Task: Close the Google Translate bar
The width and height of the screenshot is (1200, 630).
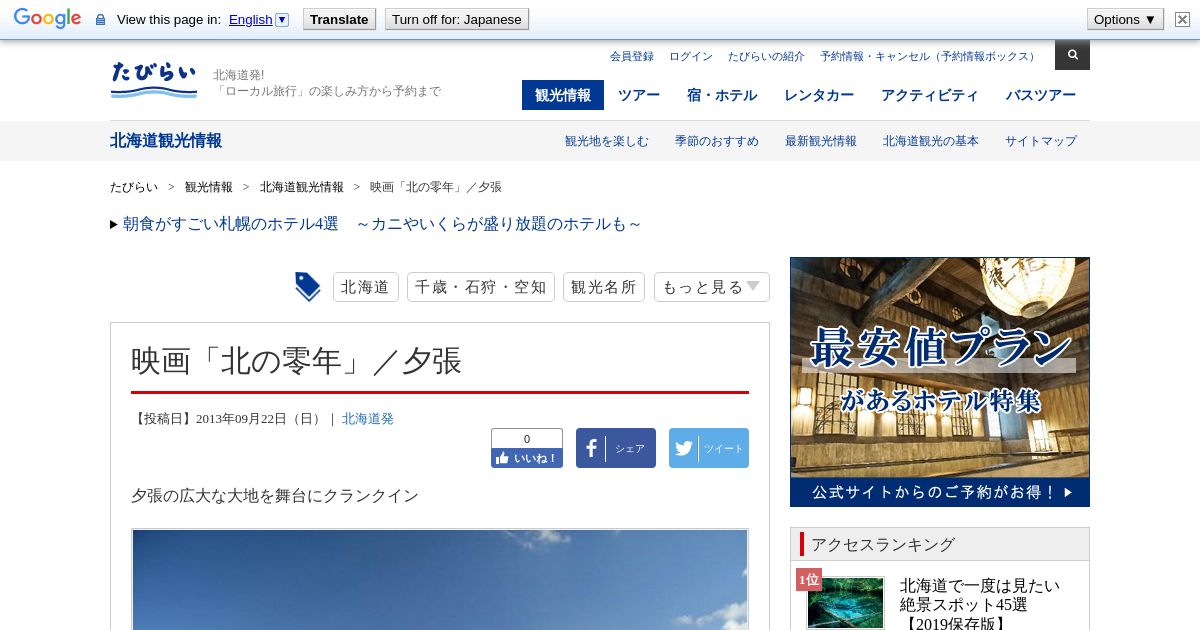Action: click(1182, 19)
